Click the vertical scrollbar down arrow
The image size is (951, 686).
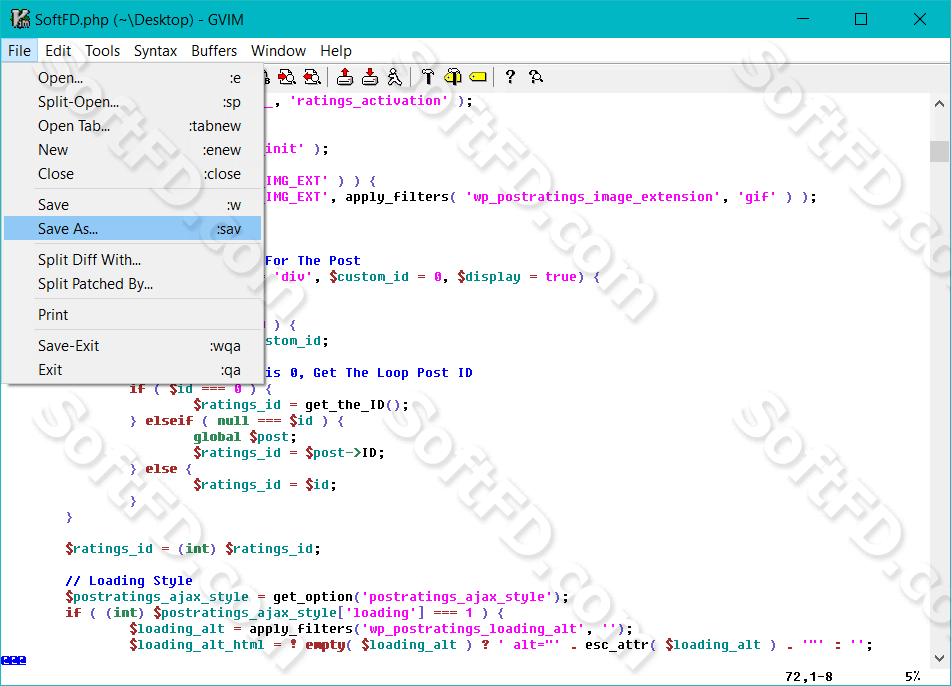[939, 657]
